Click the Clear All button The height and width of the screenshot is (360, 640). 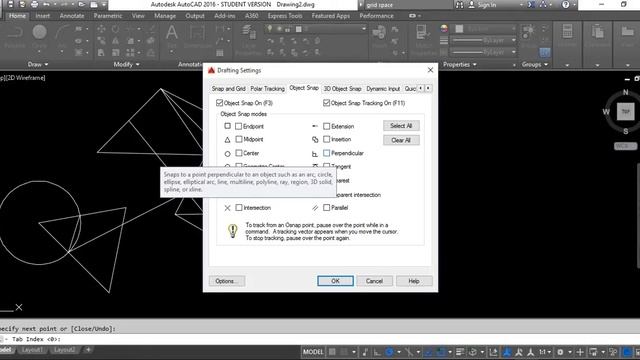pyautogui.click(x=401, y=140)
